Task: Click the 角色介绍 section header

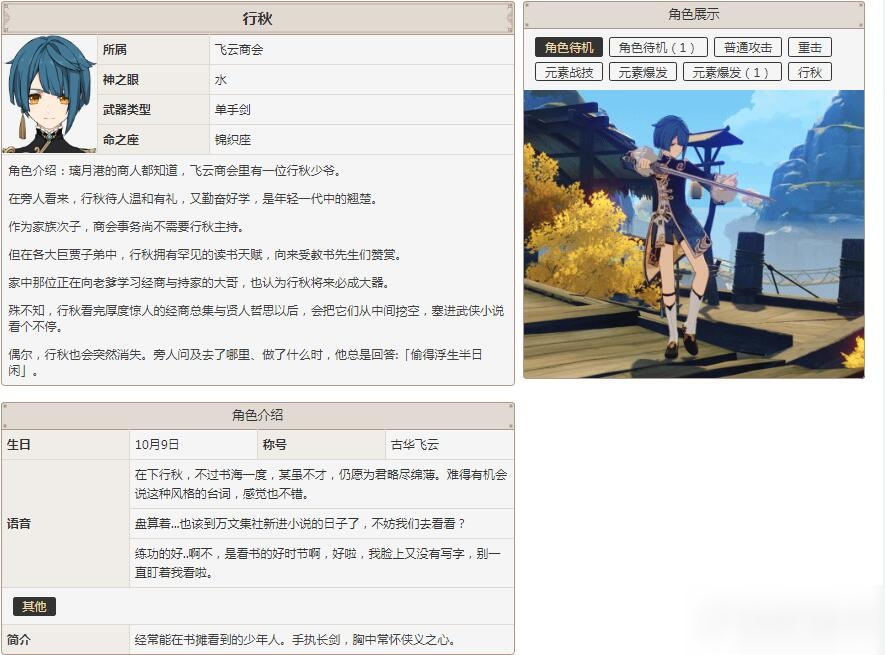Action: 257,416
